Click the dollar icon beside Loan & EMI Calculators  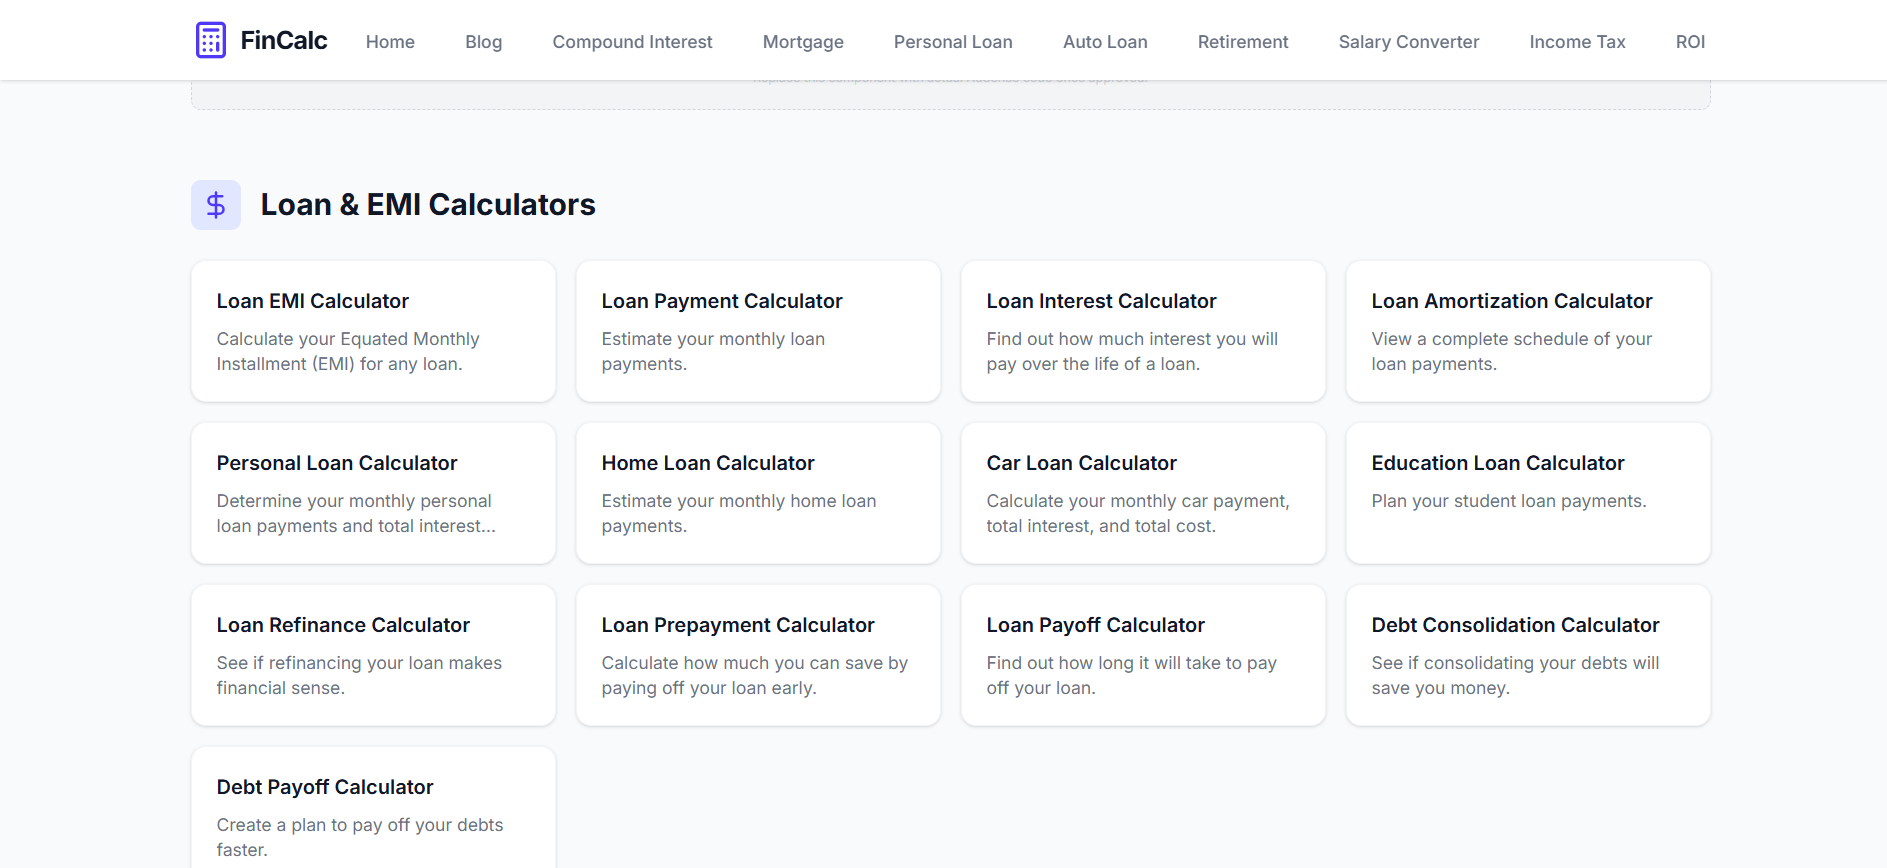[x=215, y=204]
